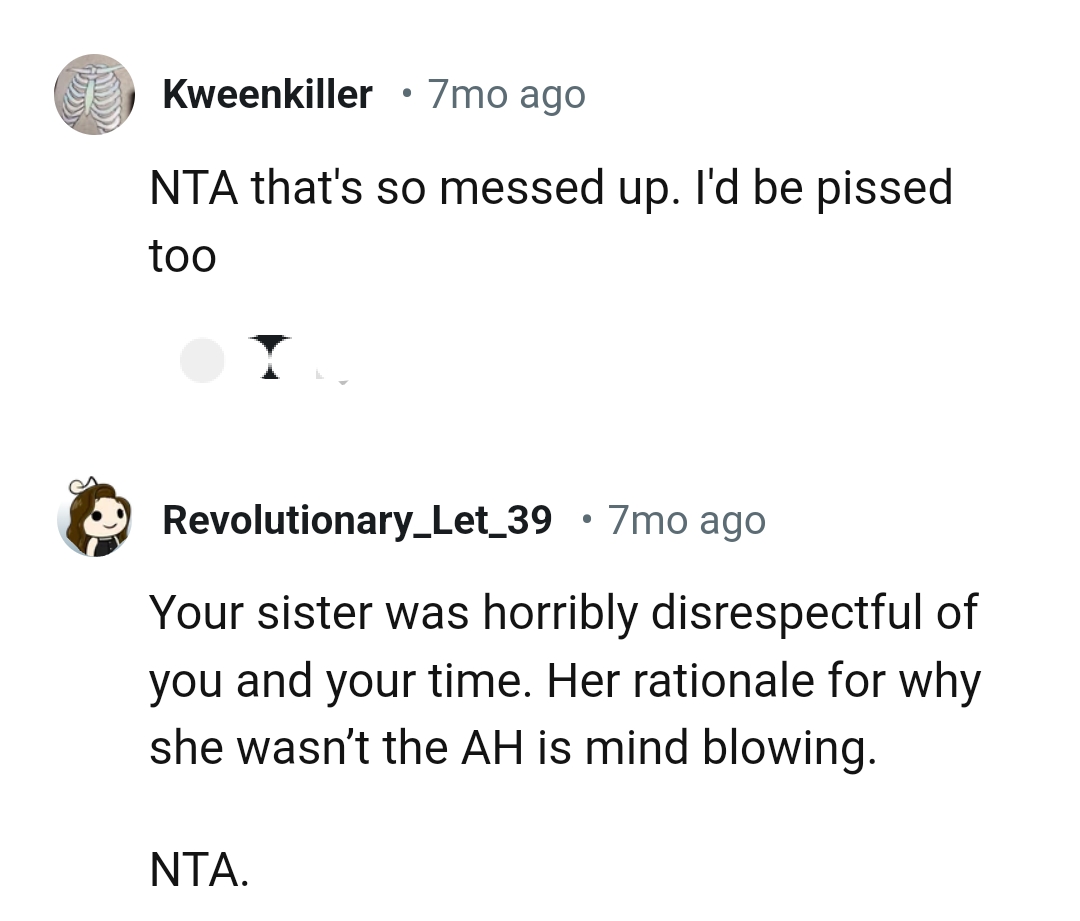Click Revolutionary_Let_39's avatar icon
The width and height of the screenshot is (1080, 921).
95,519
